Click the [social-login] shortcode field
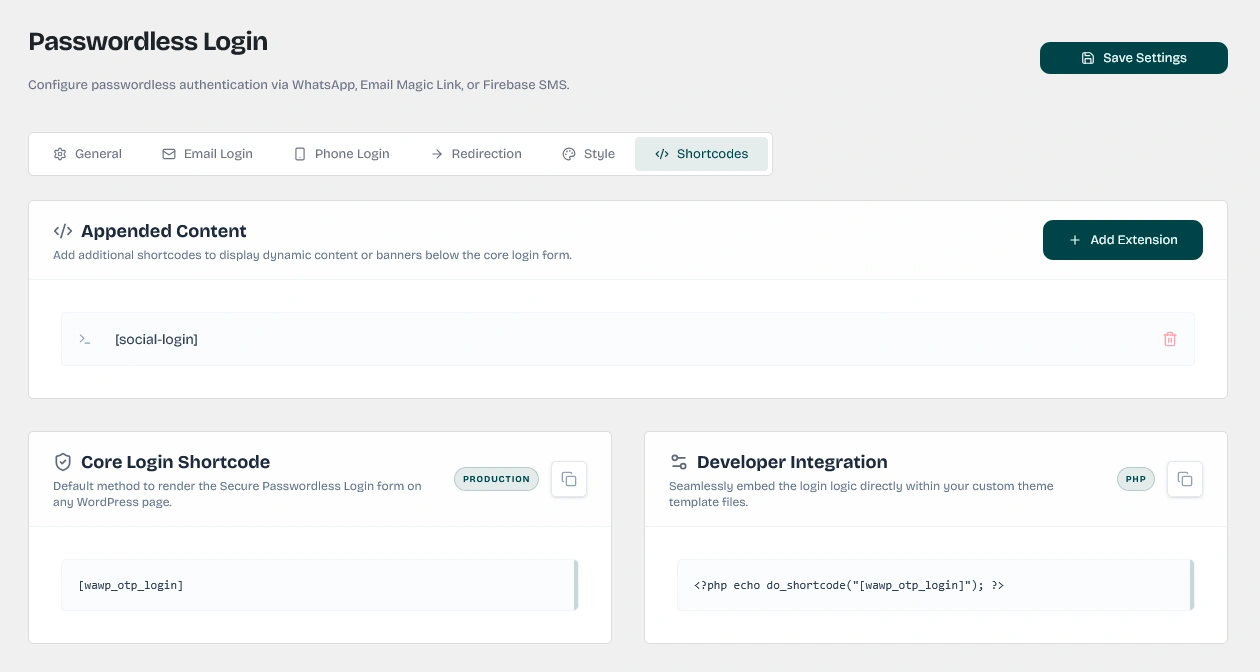This screenshot has height=672, width=1260. [627, 339]
